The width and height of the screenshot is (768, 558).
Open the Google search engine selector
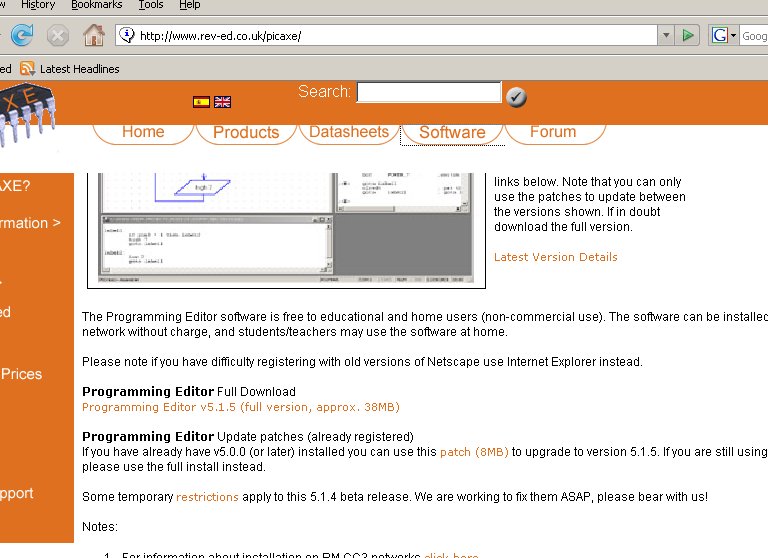(x=724, y=35)
